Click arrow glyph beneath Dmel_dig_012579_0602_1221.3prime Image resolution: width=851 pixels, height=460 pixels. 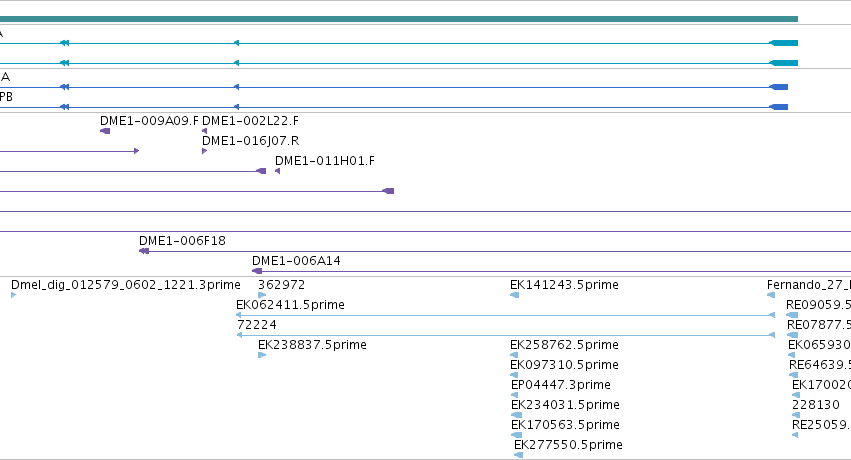(x=14, y=295)
